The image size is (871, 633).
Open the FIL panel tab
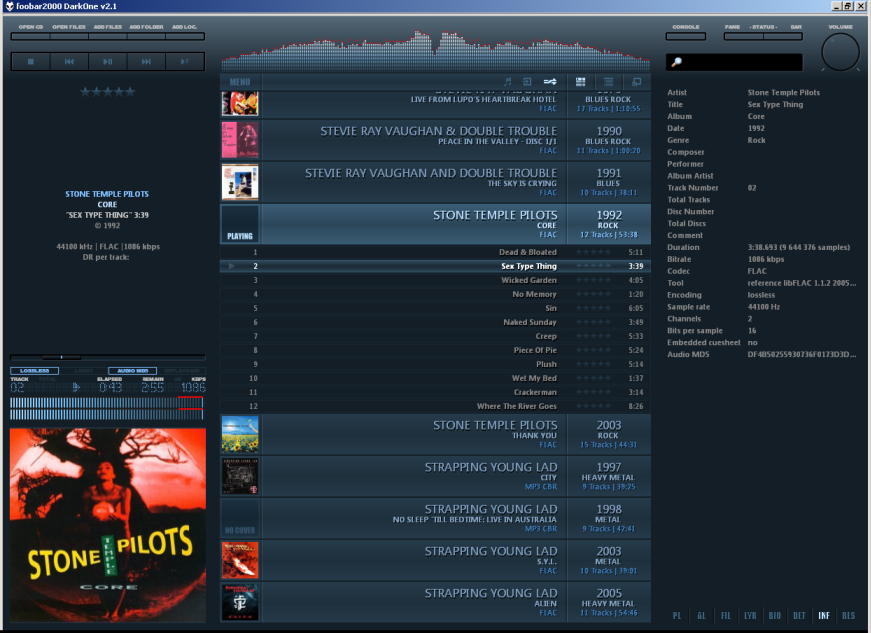click(x=725, y=615)
